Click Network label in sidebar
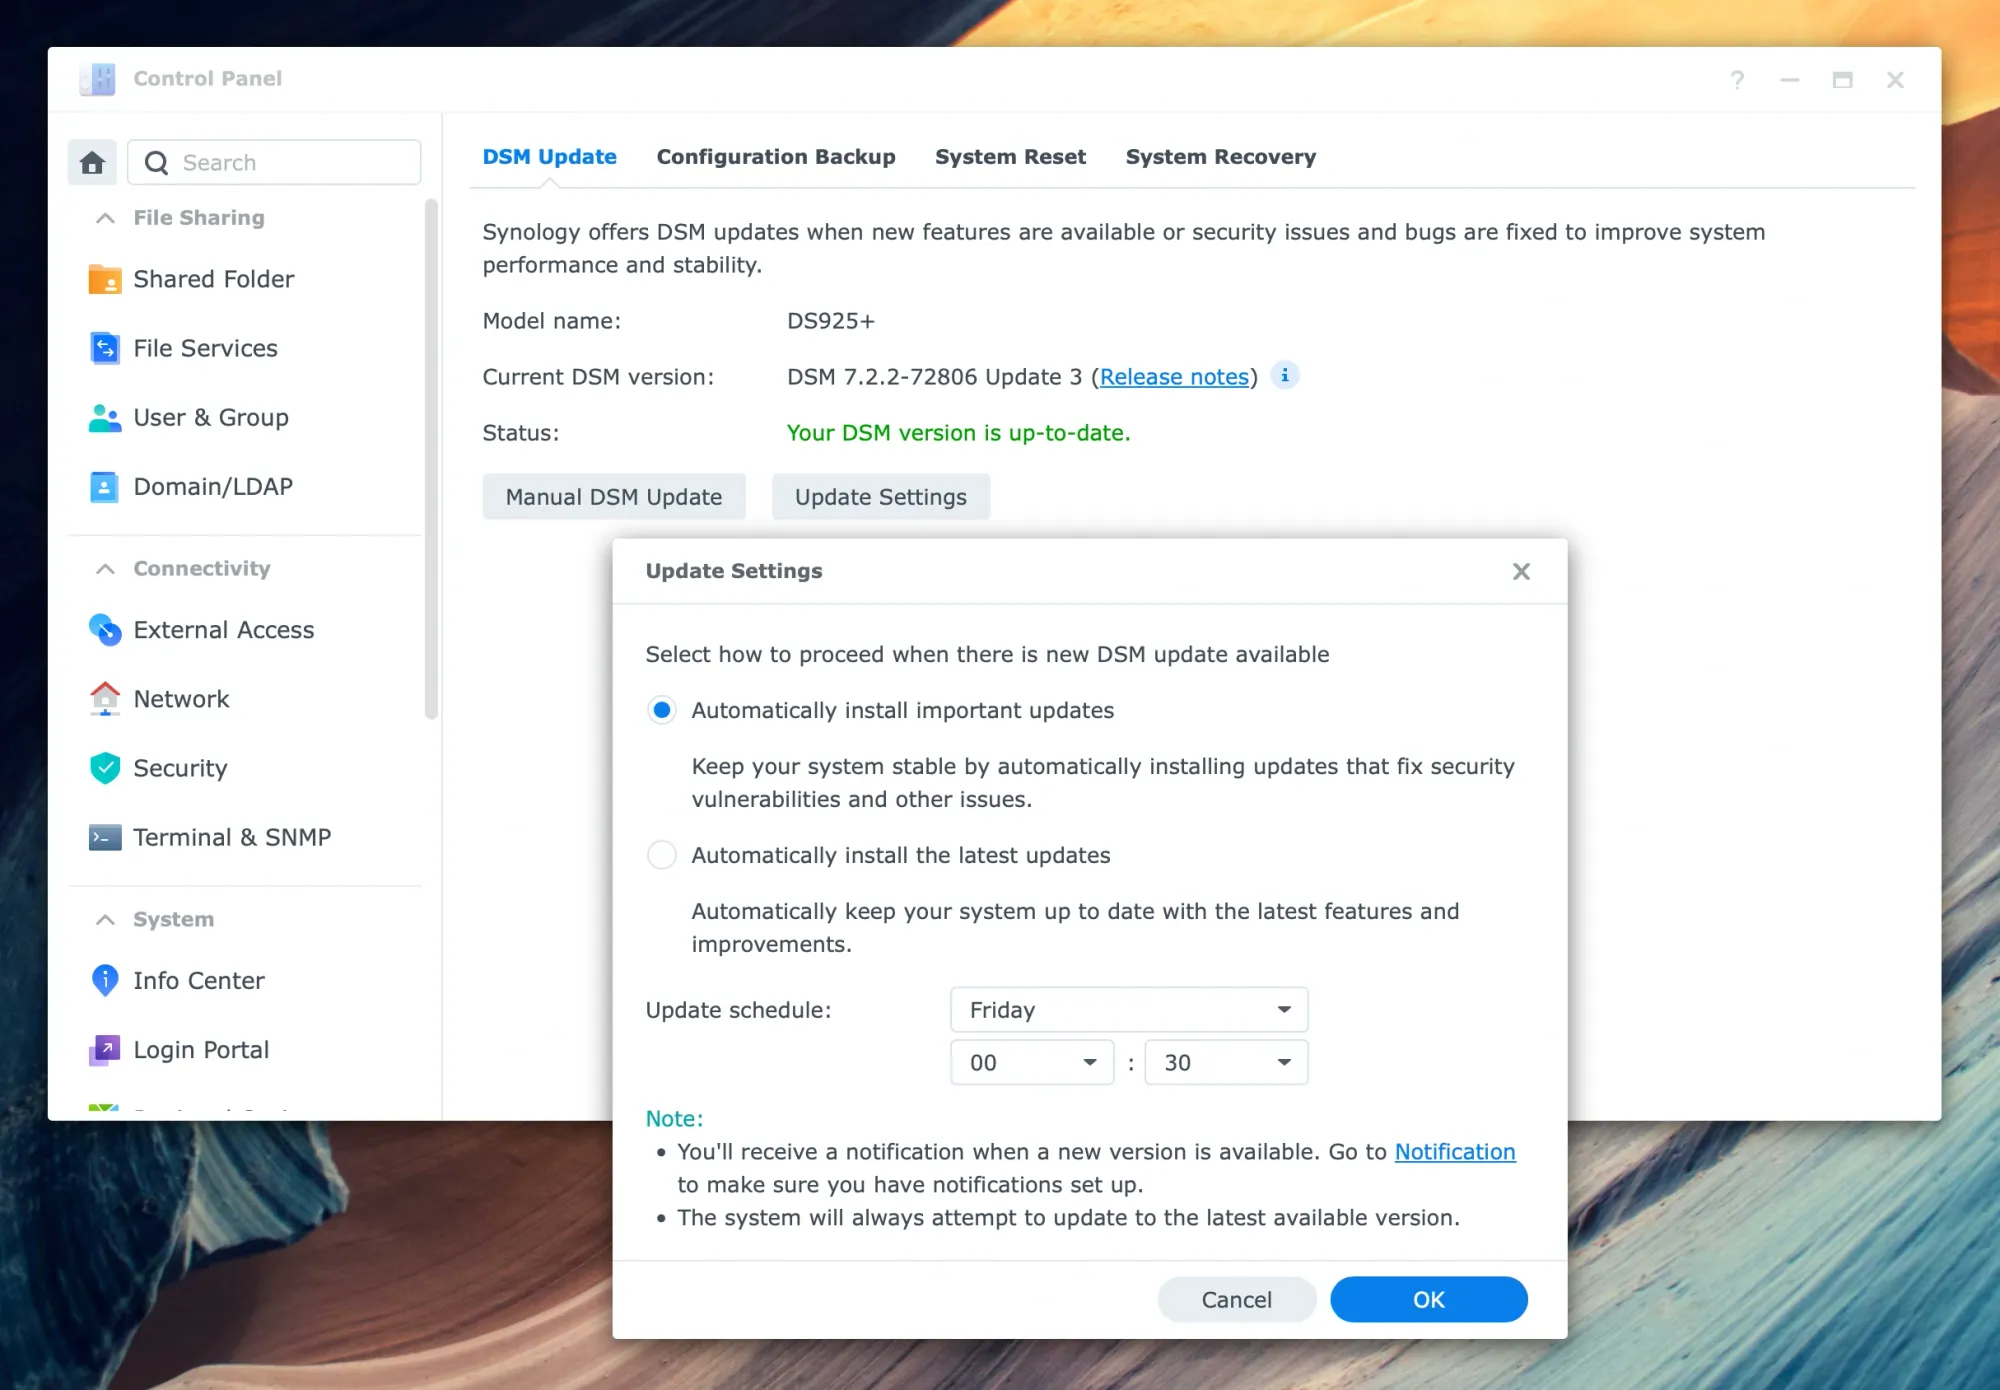2000x1390 pixels. click(x=181, y=699)
